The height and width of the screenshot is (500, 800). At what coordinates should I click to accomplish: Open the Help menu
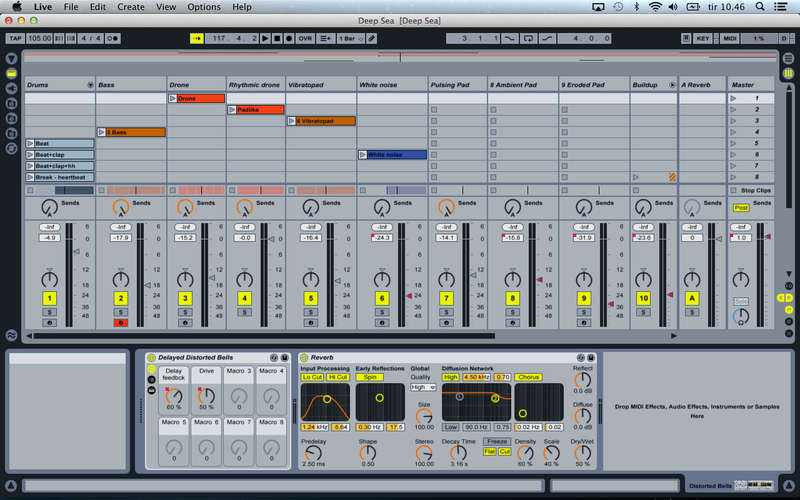coord(242,7)
